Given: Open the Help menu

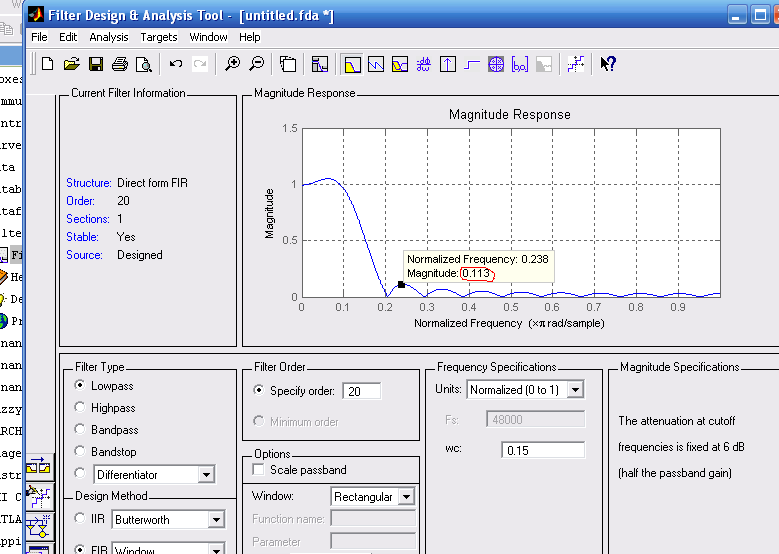Looking at the screenshot, I should (249, 37).
